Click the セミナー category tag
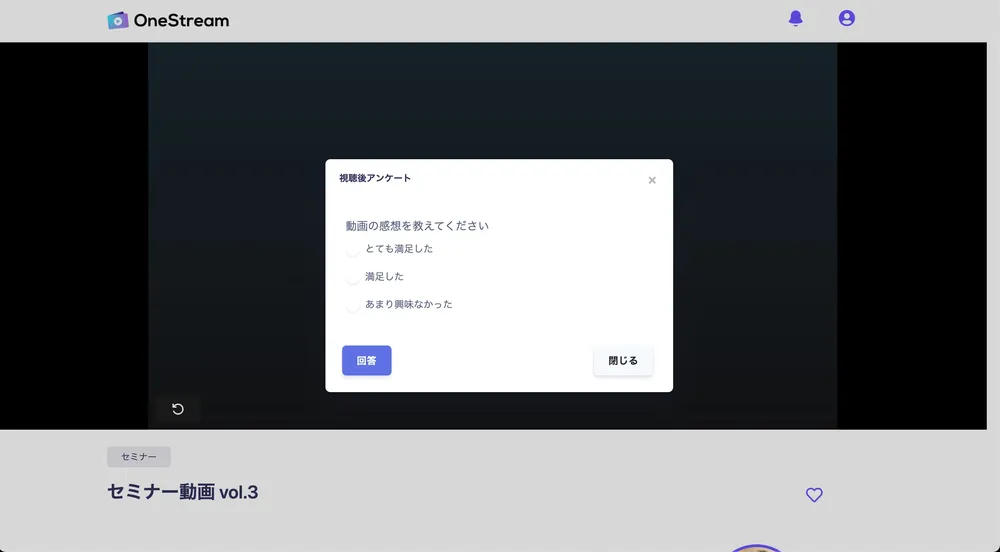Viewport: 1000px width, 552px height. [x=139, y=457]
